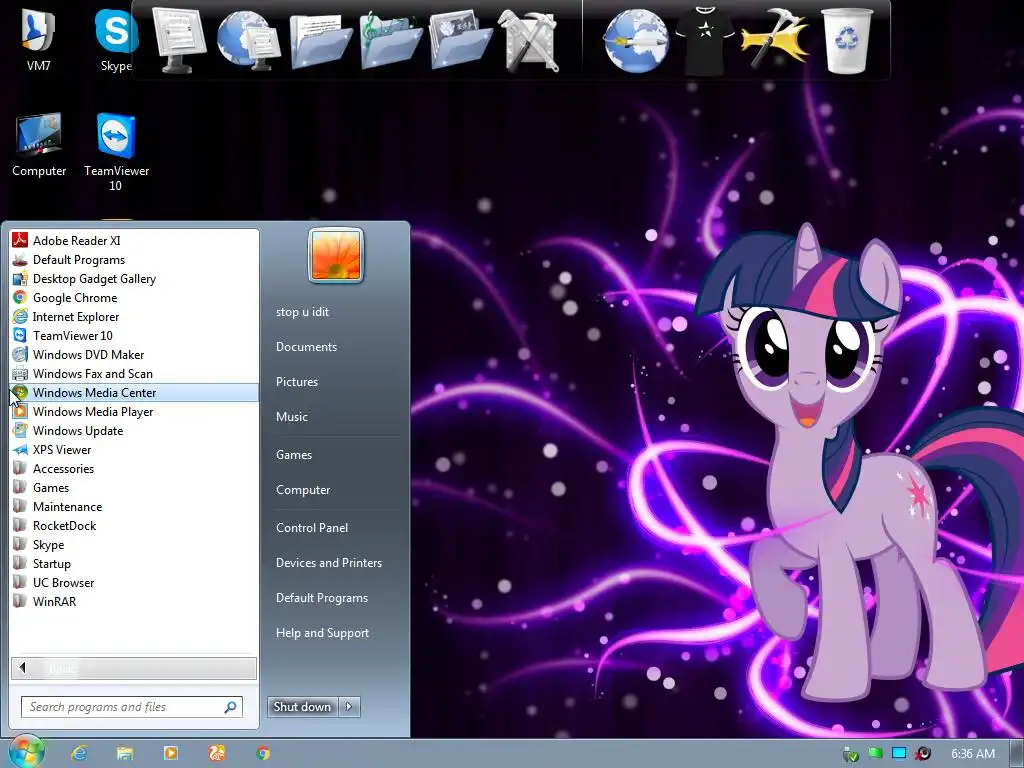Open Help and Support
This screenshot has height=768, width=1024.
(x=322, y=633)
